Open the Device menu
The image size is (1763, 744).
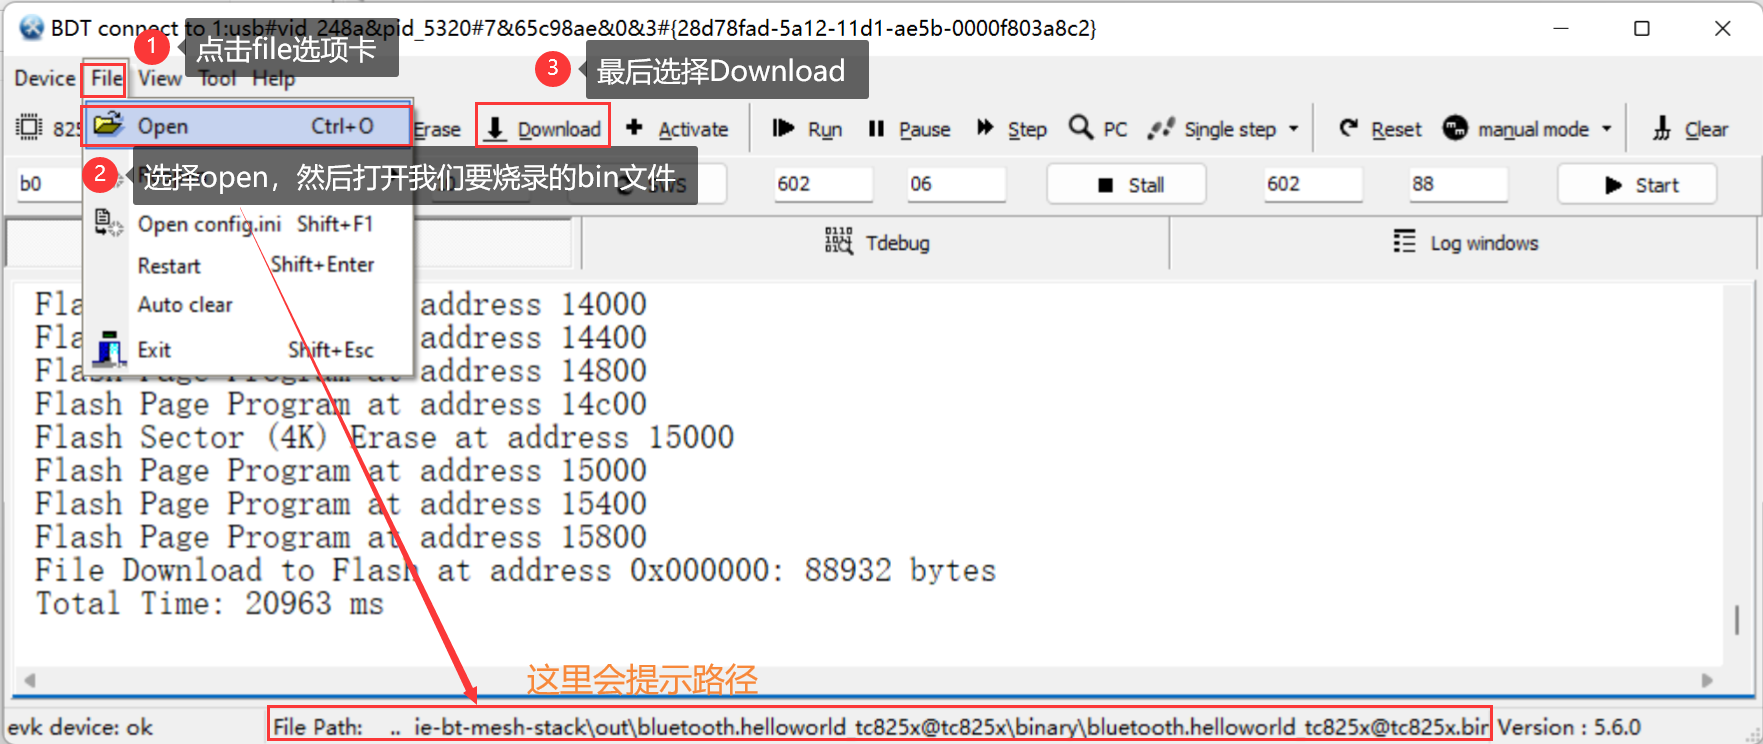tap(44, 78)
